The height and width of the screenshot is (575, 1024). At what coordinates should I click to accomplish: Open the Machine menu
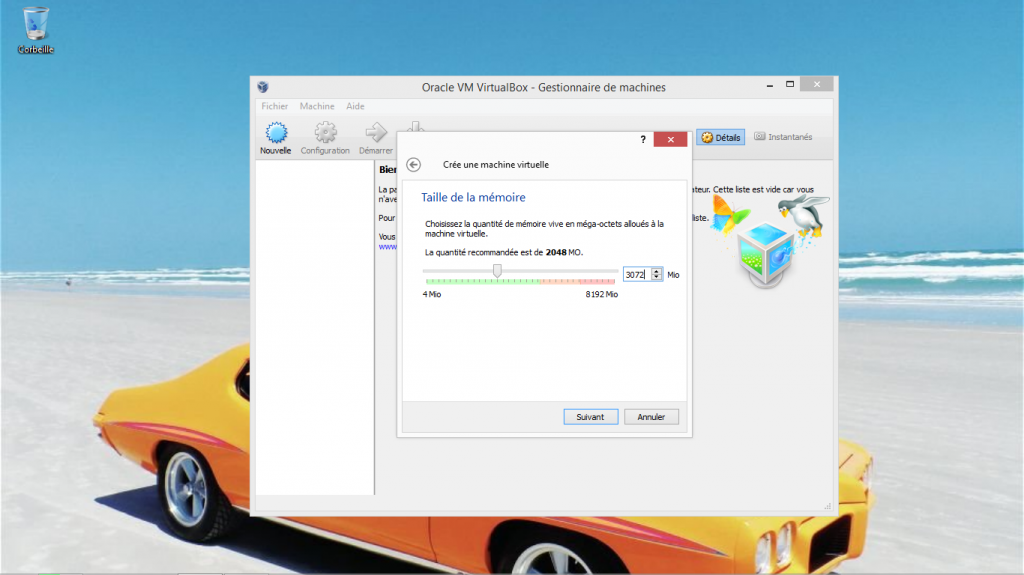317,106
